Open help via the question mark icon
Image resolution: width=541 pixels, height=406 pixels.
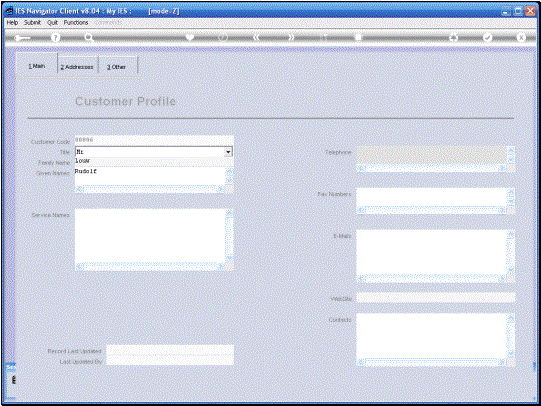pyautogui.click(x=55, y=37)
